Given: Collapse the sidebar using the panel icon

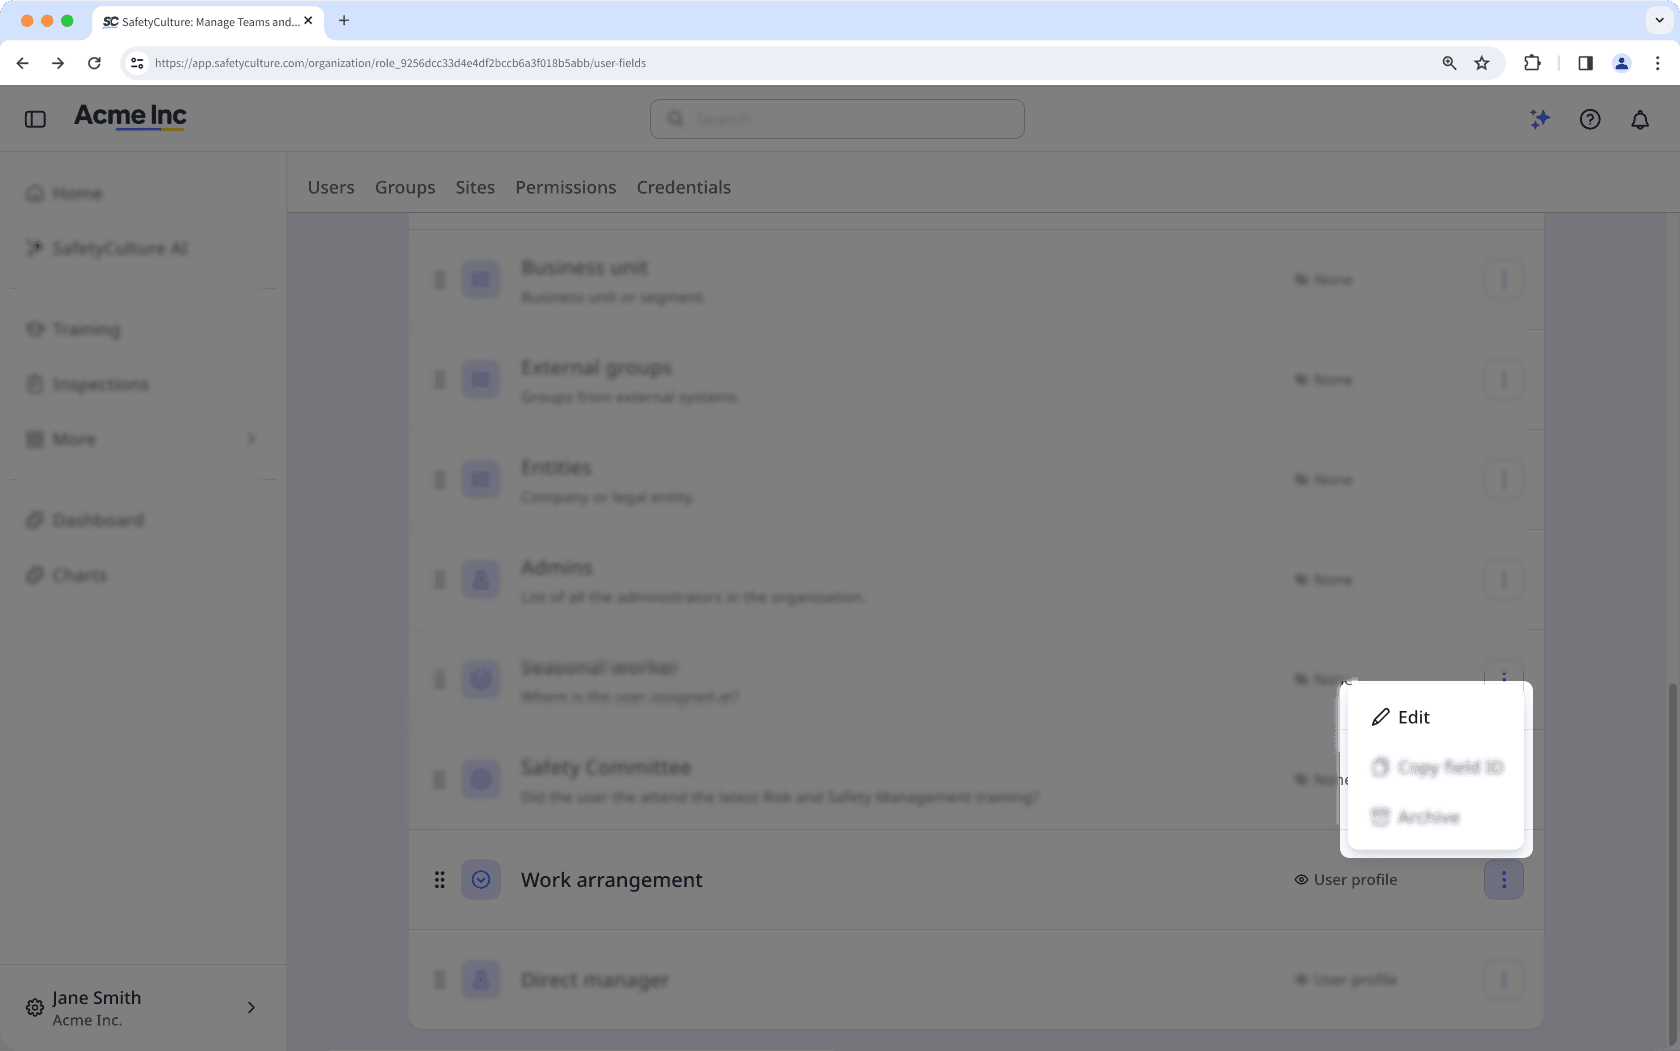Looking at the screenshot, I should tap(35, 118).
